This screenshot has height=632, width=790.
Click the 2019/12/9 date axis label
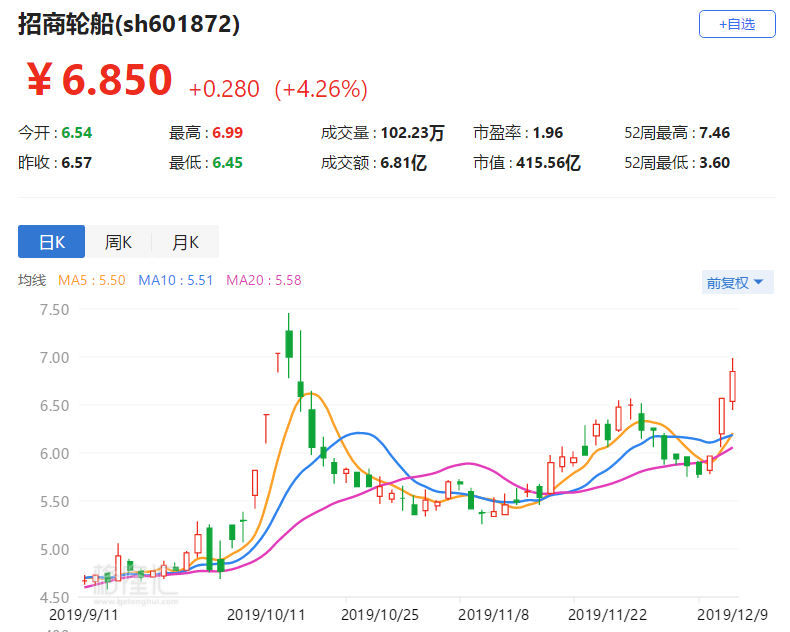[732, 615]
